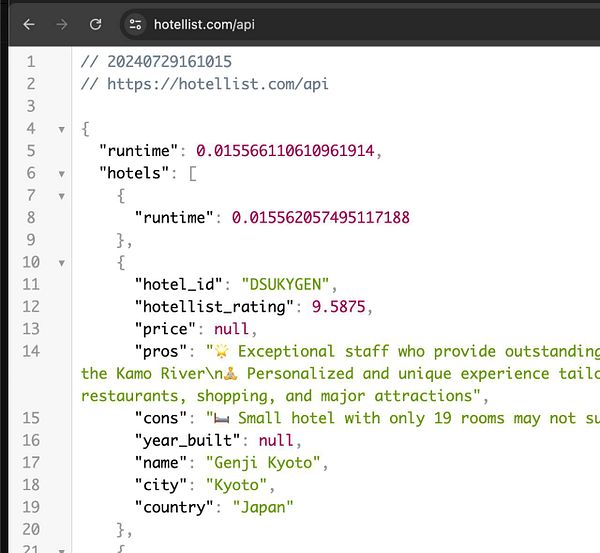Click the "Japan" country value
Screen dimensions: 600x553
262,506
